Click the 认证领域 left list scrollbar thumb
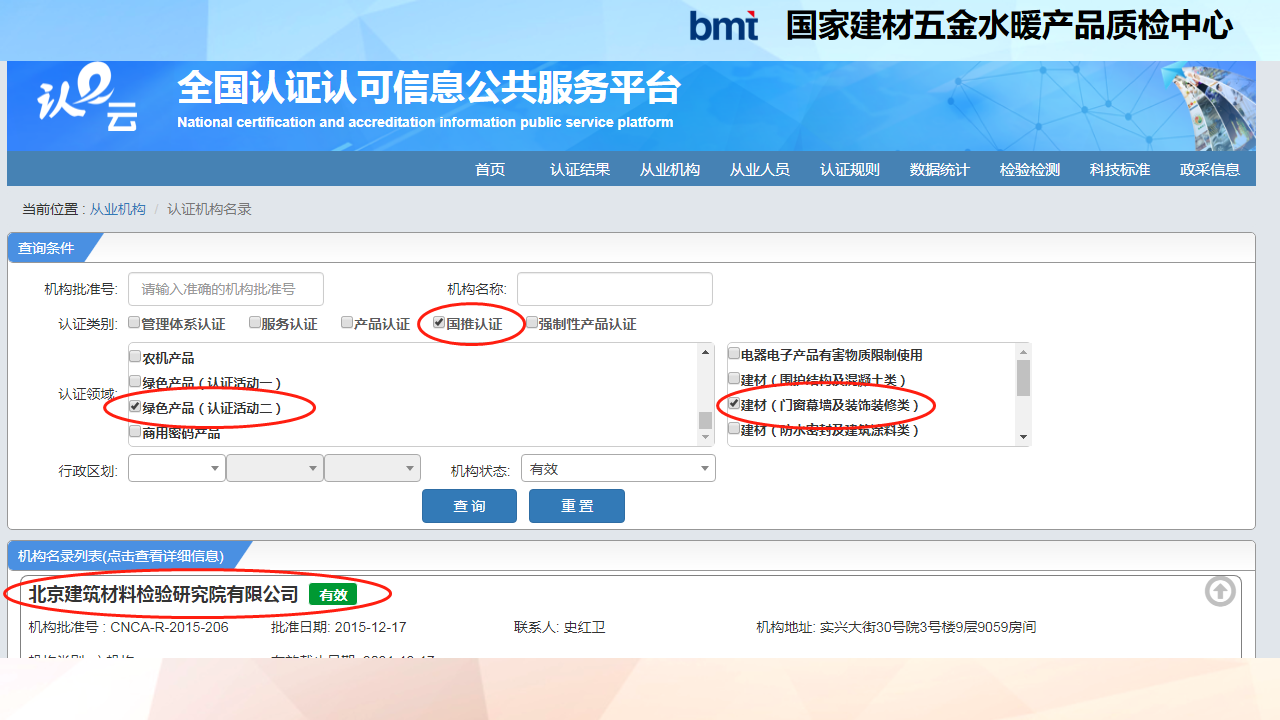 tap(706, 420)
